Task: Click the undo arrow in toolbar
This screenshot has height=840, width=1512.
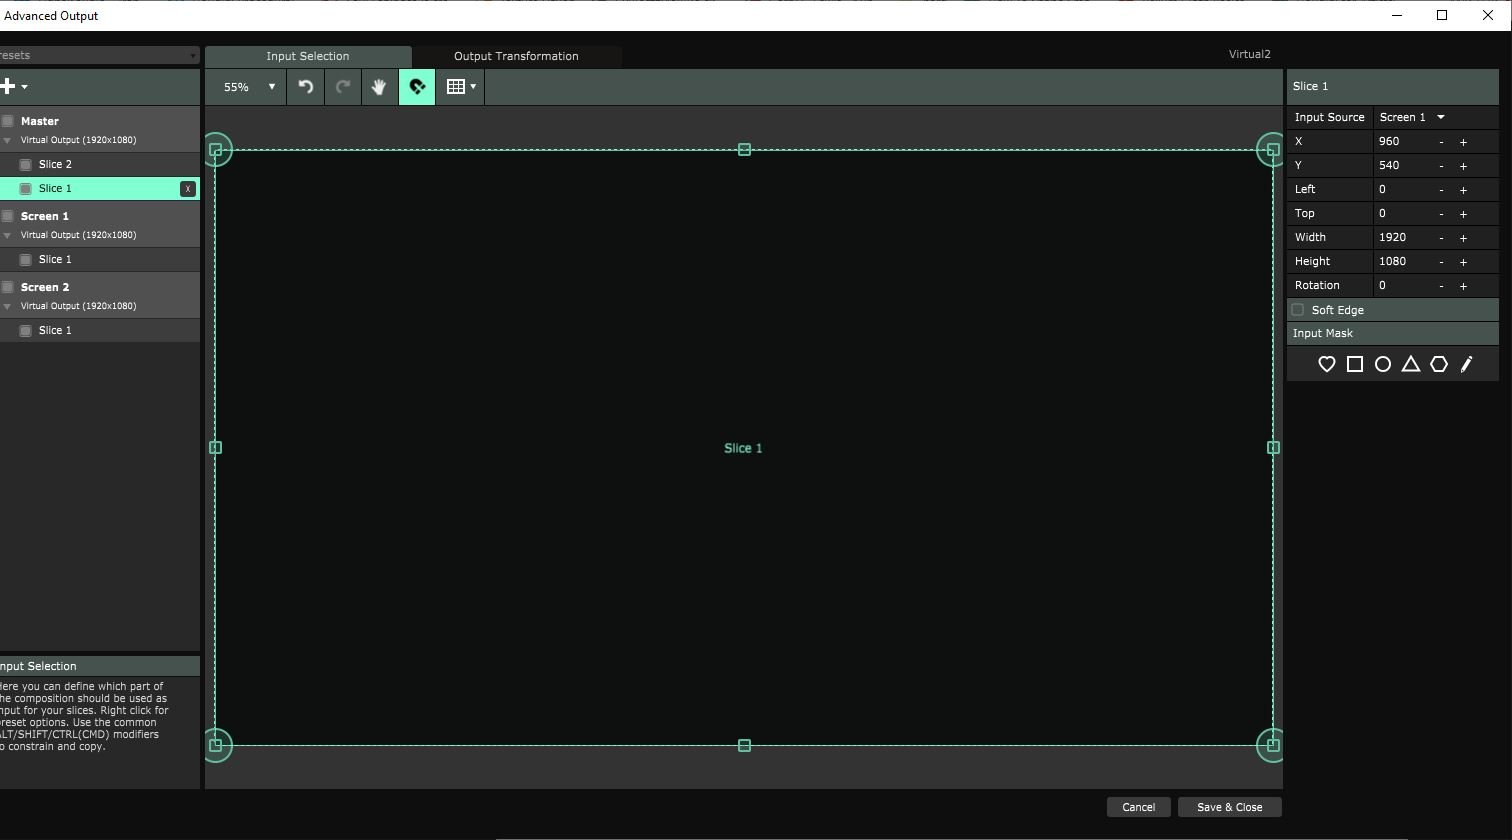Action: (306, 87)
